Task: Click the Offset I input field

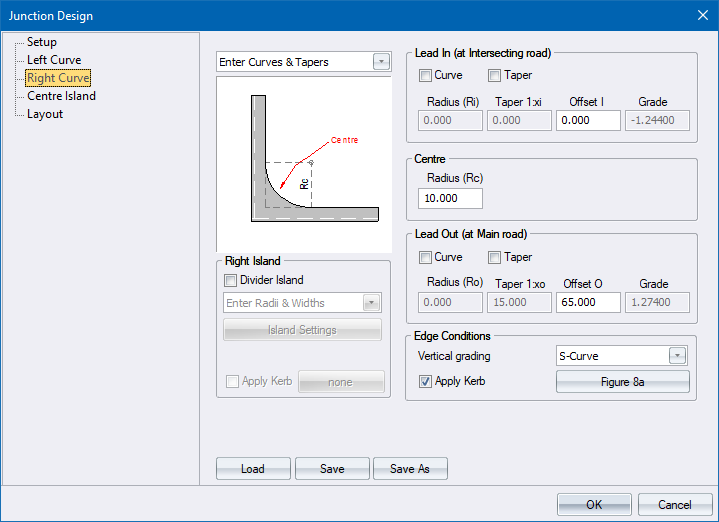Action: (x=587, y=120)
